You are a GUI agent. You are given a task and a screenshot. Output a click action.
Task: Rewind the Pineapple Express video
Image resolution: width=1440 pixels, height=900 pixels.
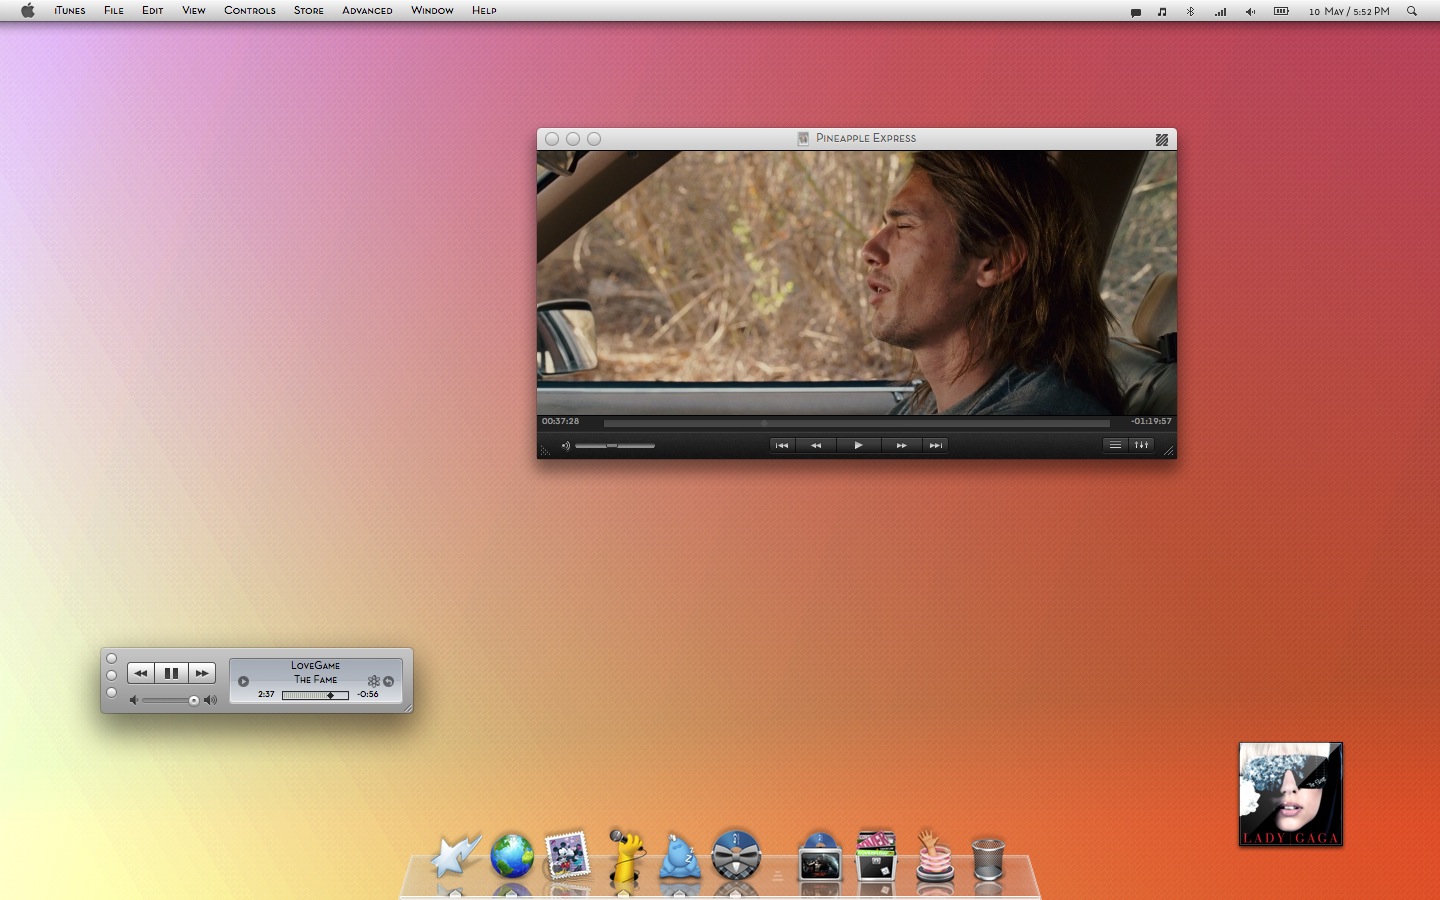tap(816, 446)
